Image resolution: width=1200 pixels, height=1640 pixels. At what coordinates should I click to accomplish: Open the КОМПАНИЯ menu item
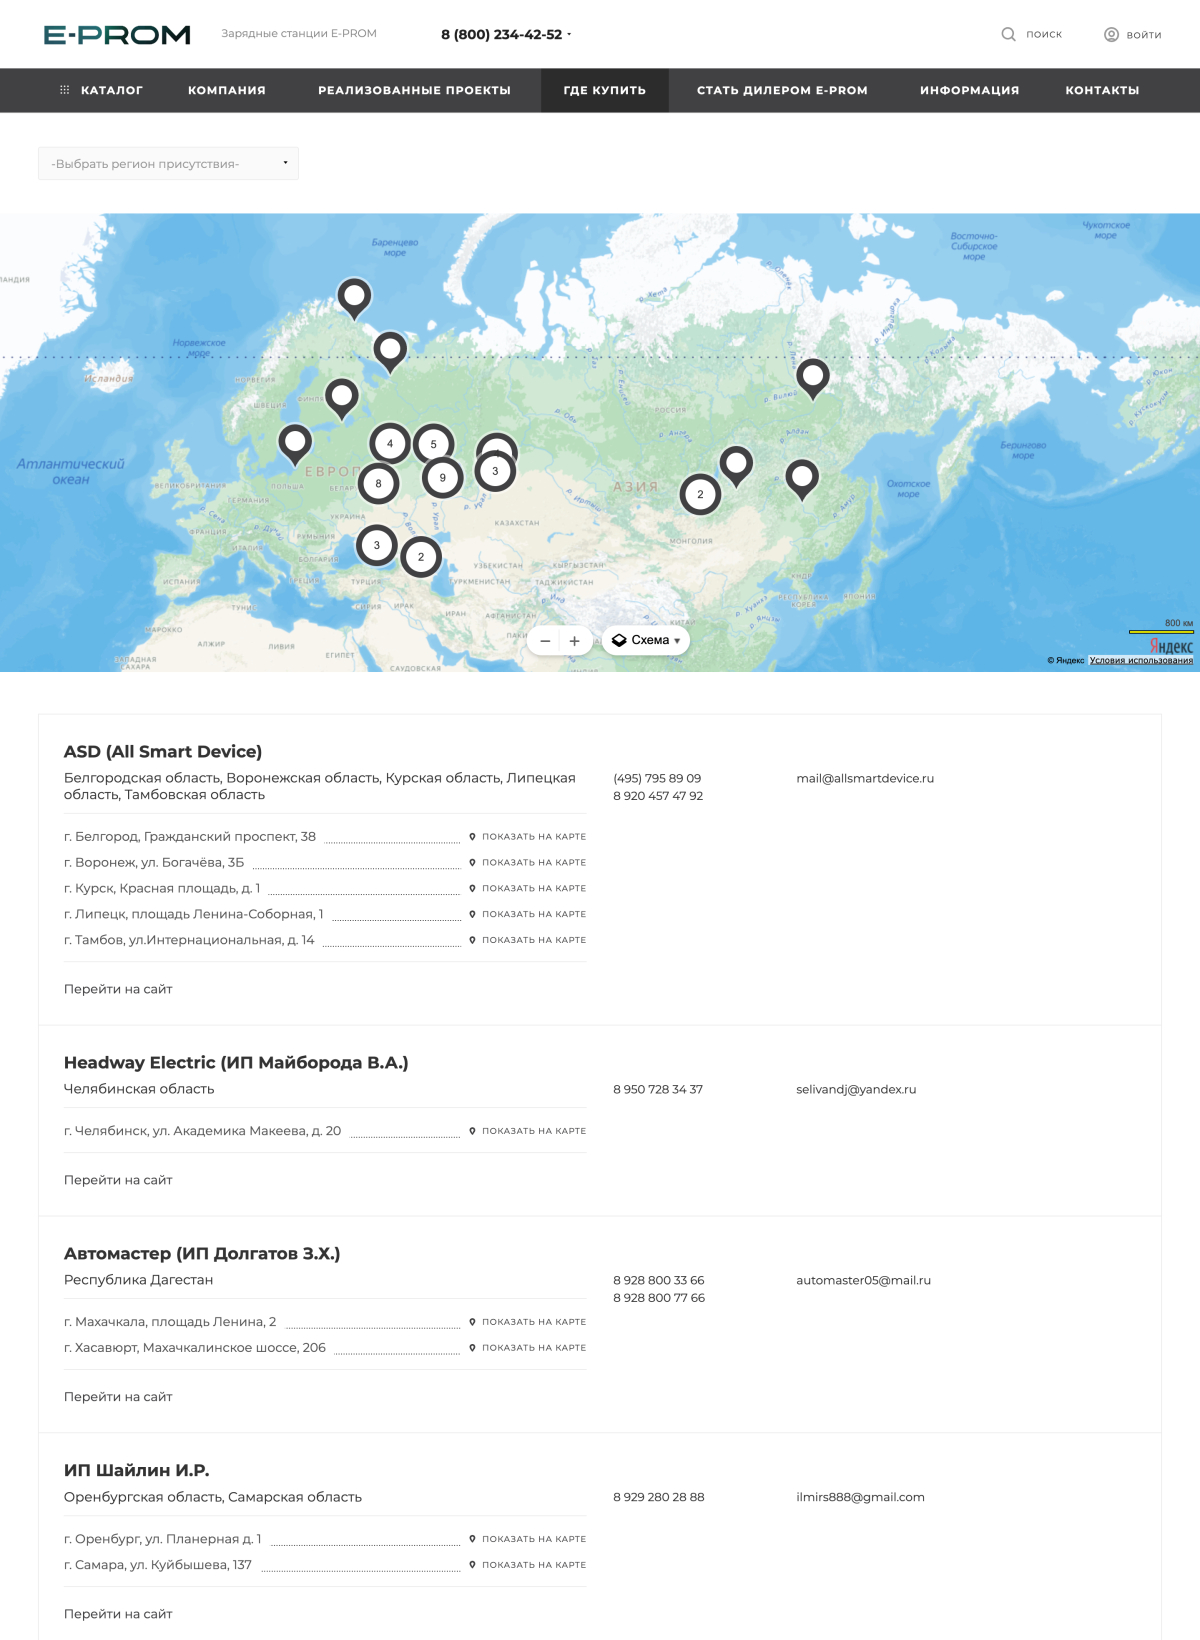tap(227, 90)
